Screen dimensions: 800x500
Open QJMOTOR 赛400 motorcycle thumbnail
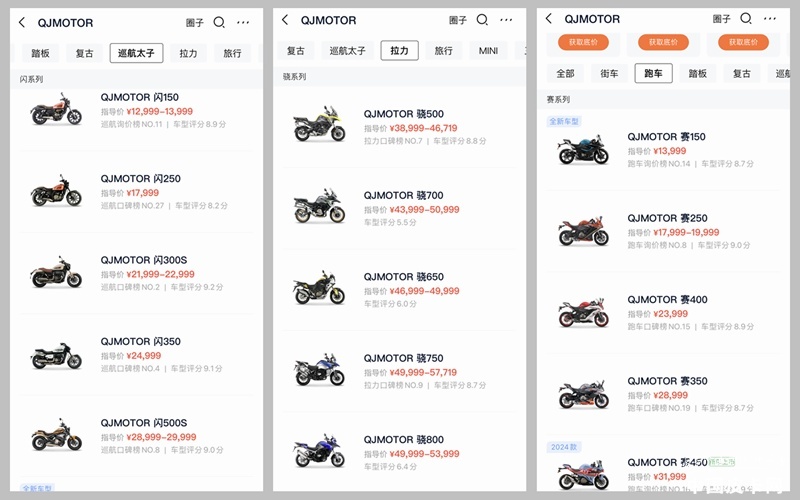[583, 312]
